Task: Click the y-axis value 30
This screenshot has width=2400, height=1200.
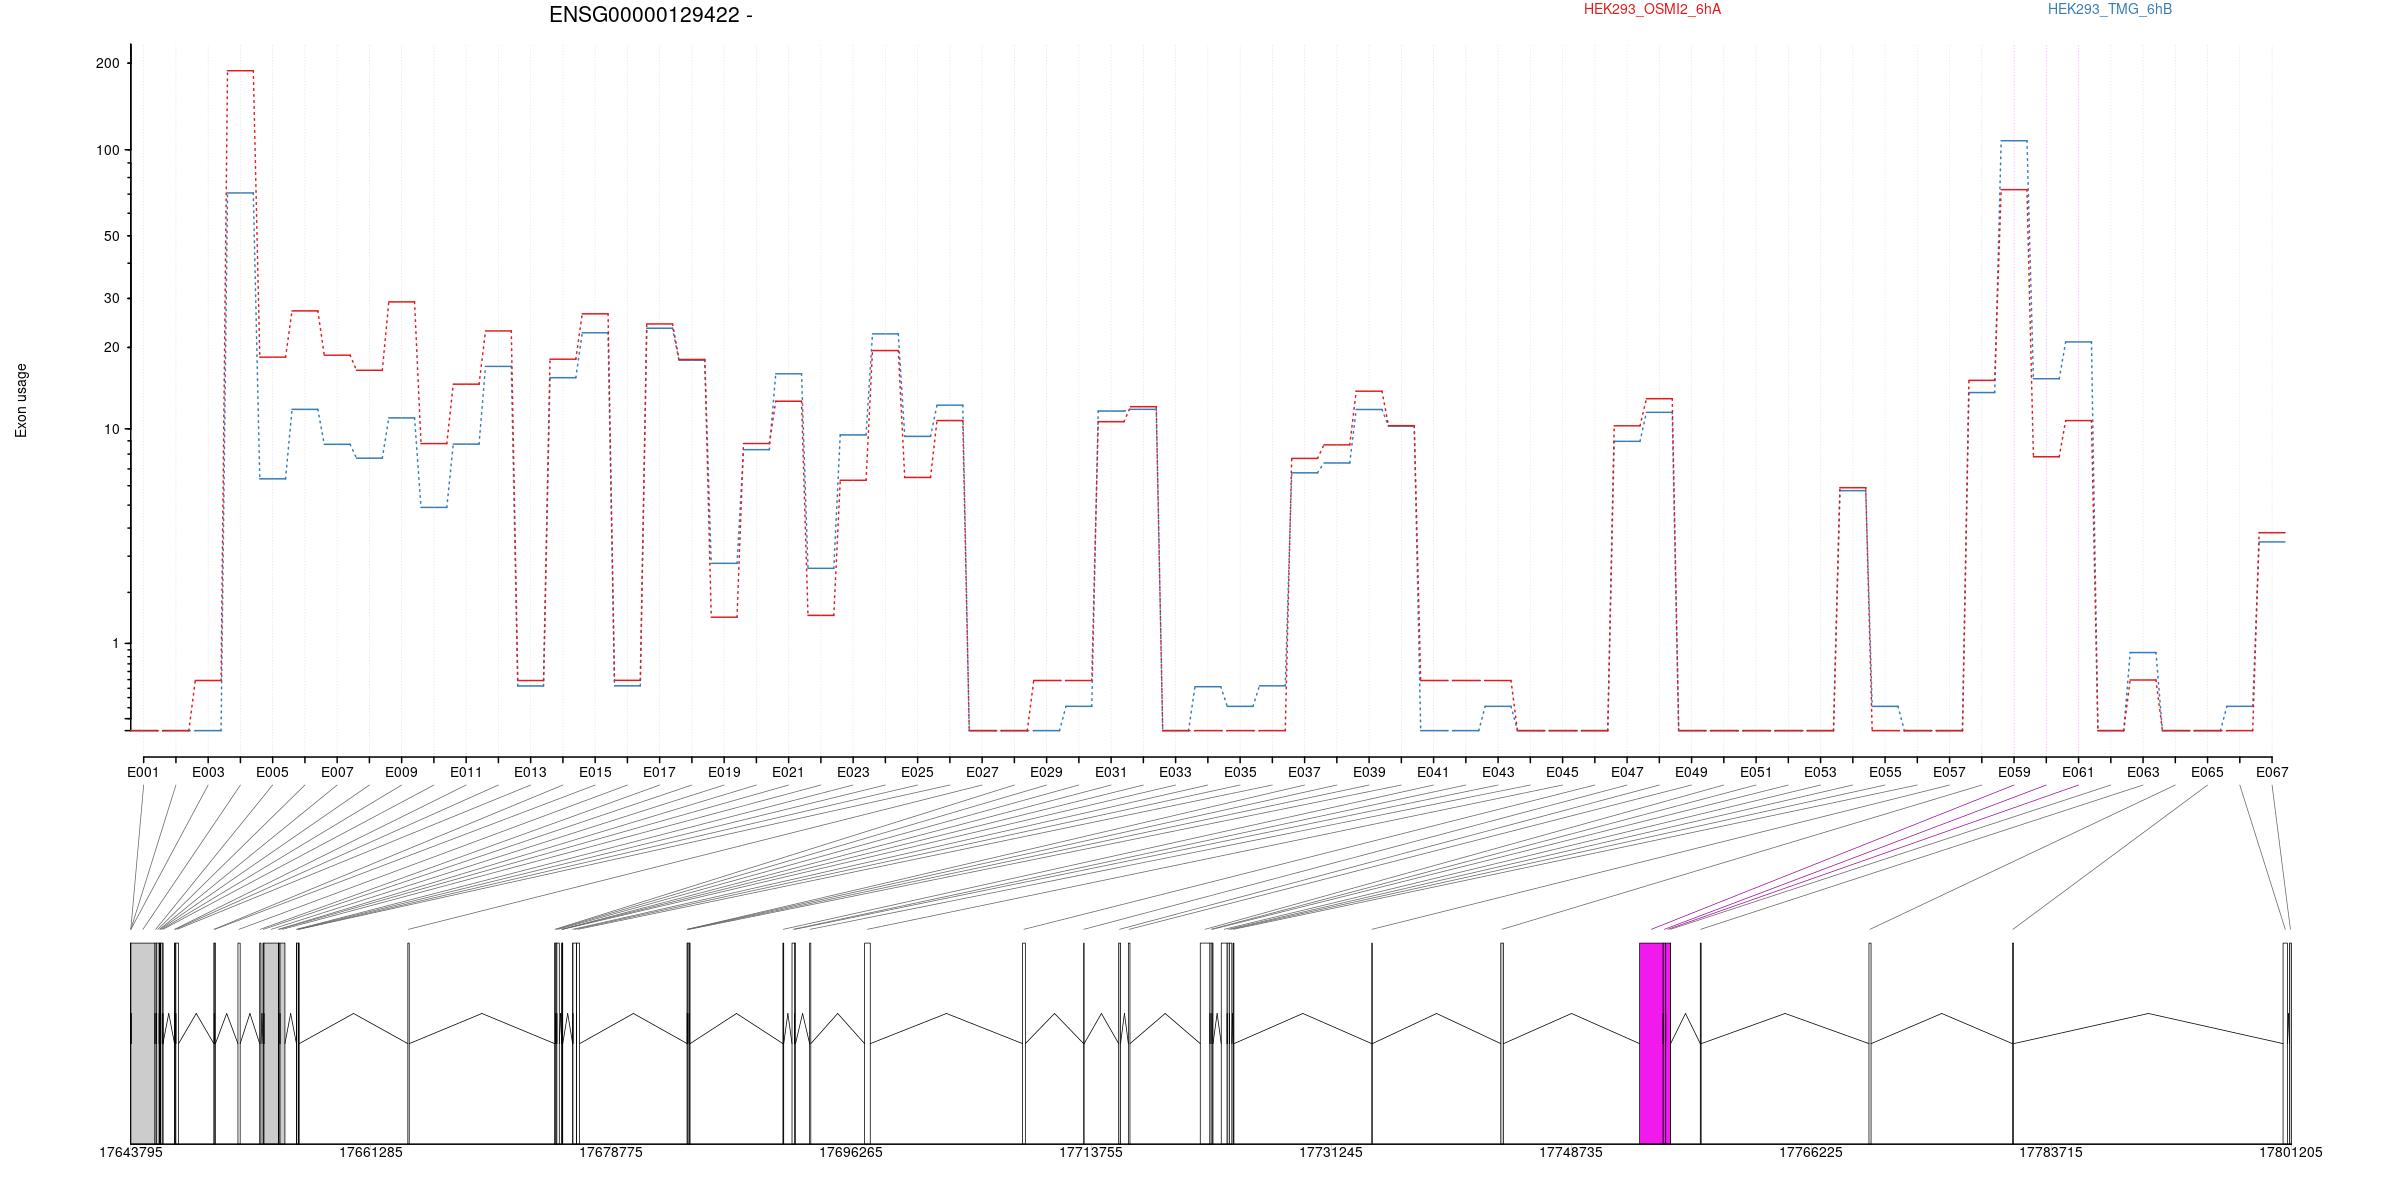Action: click(111, 298)
